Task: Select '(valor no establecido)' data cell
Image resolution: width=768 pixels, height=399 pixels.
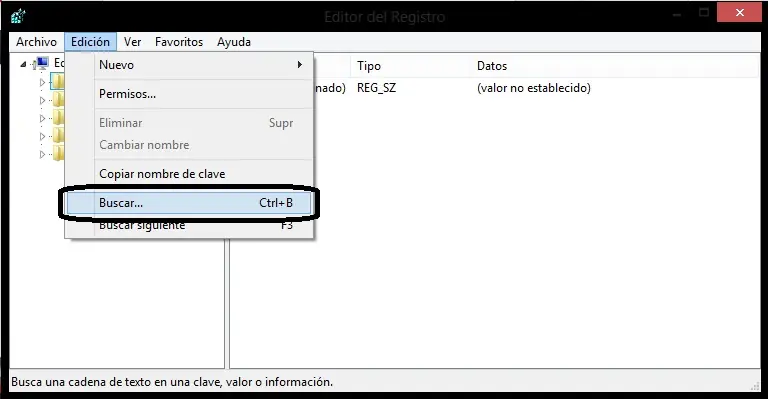Action: pyautogui.click(x=533, y=88)
